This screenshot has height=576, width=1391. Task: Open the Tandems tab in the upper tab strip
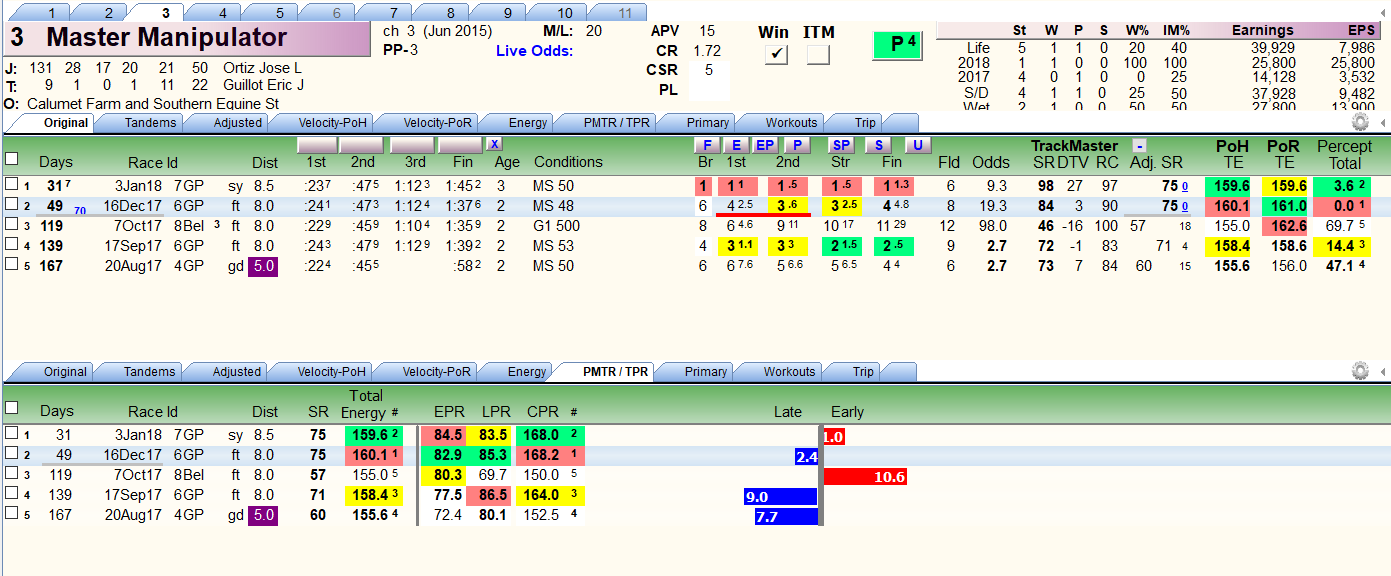click(x=150, y=123)
